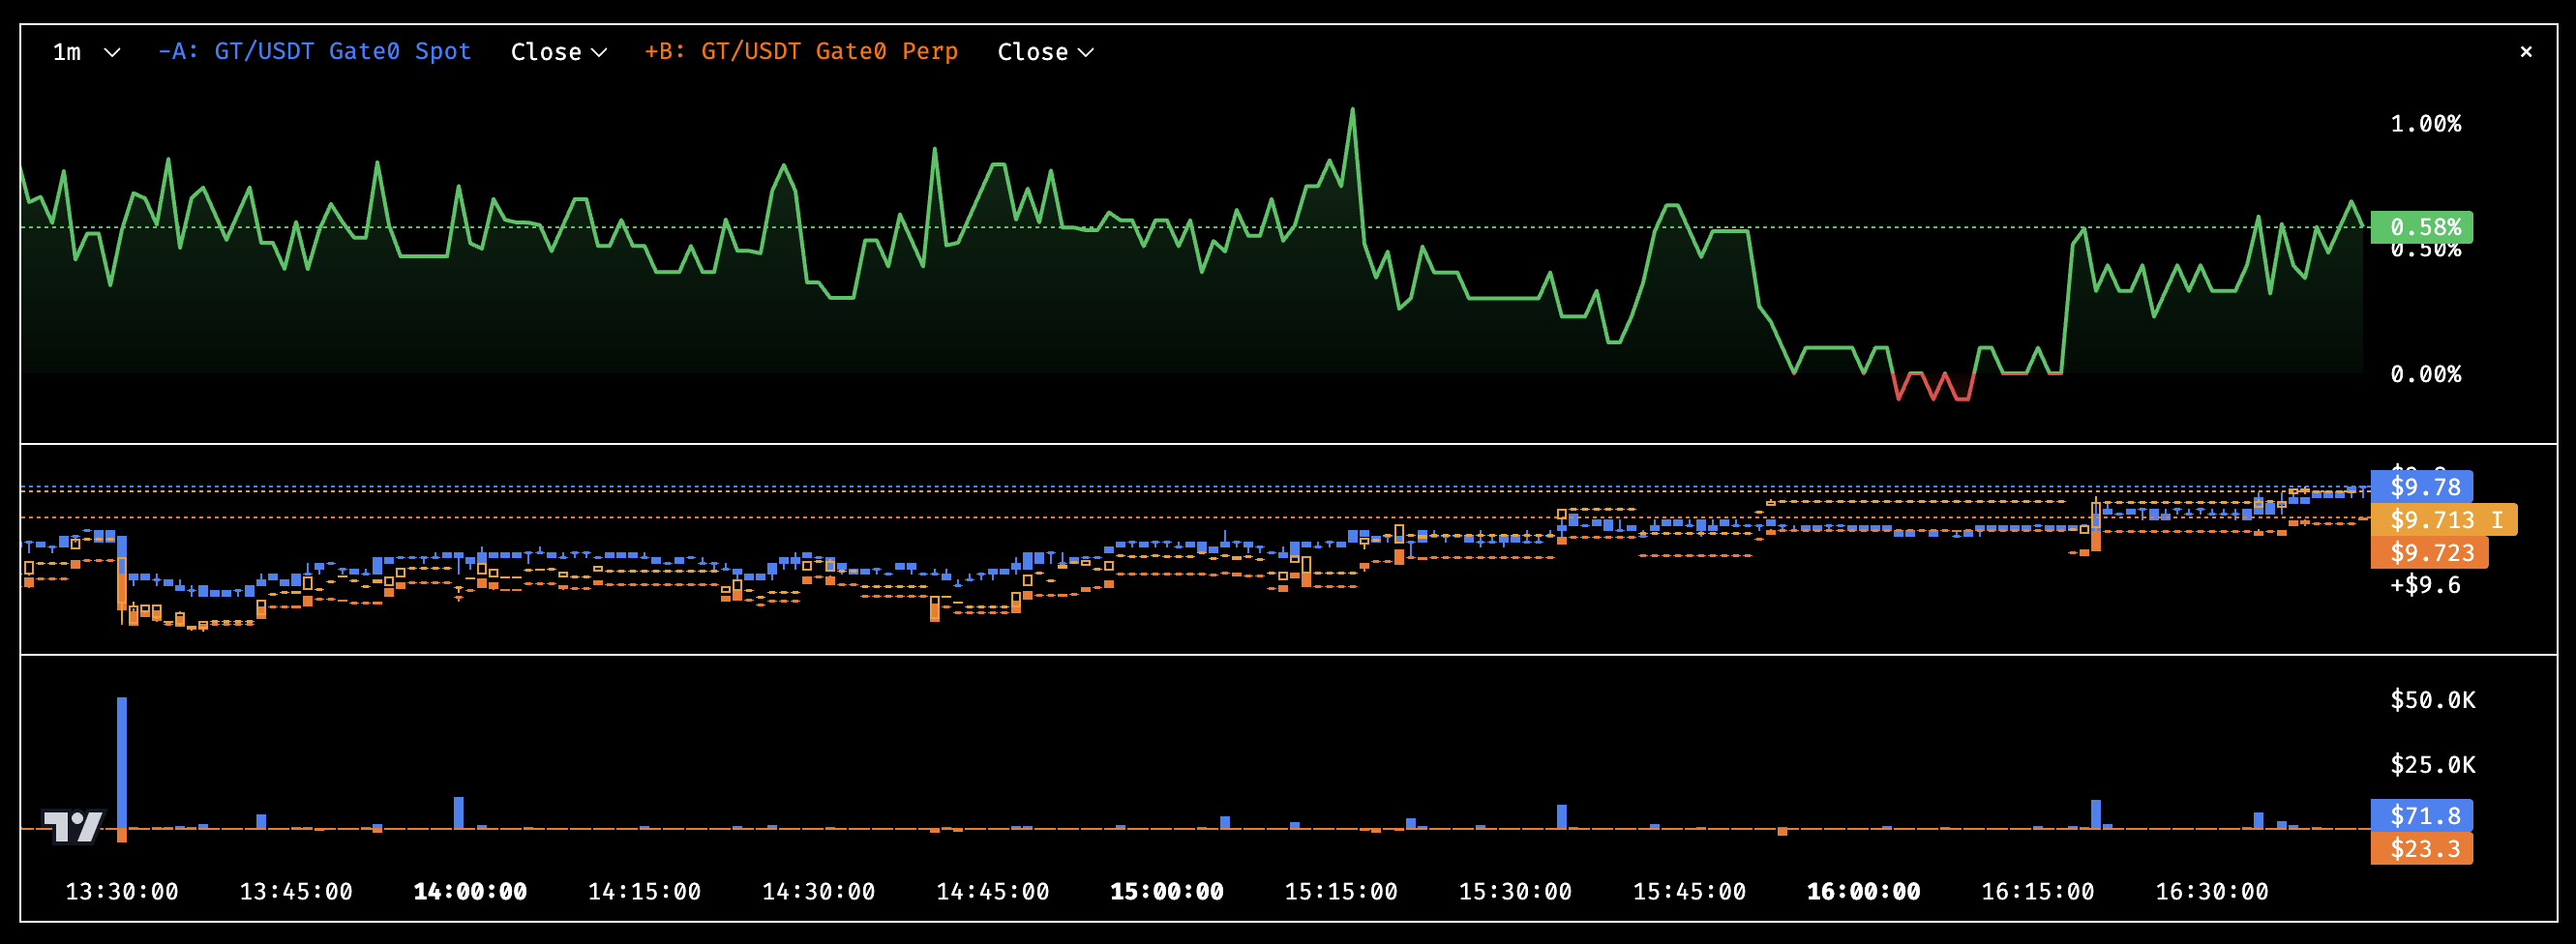Click the spread line's highest peak above 1.00%
The height and width of the screenshot is (944, 2576).
[1353, 110]
